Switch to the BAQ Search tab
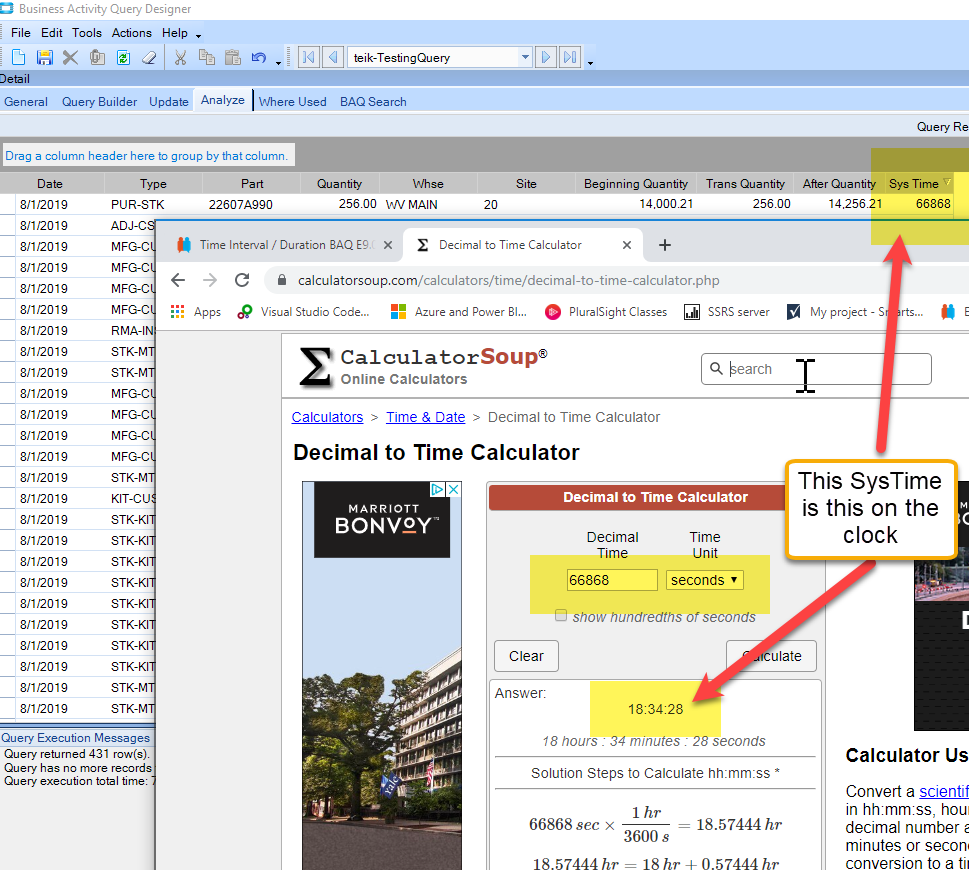The height and width of the screenshot is (870, 969). tap(373, 102)
